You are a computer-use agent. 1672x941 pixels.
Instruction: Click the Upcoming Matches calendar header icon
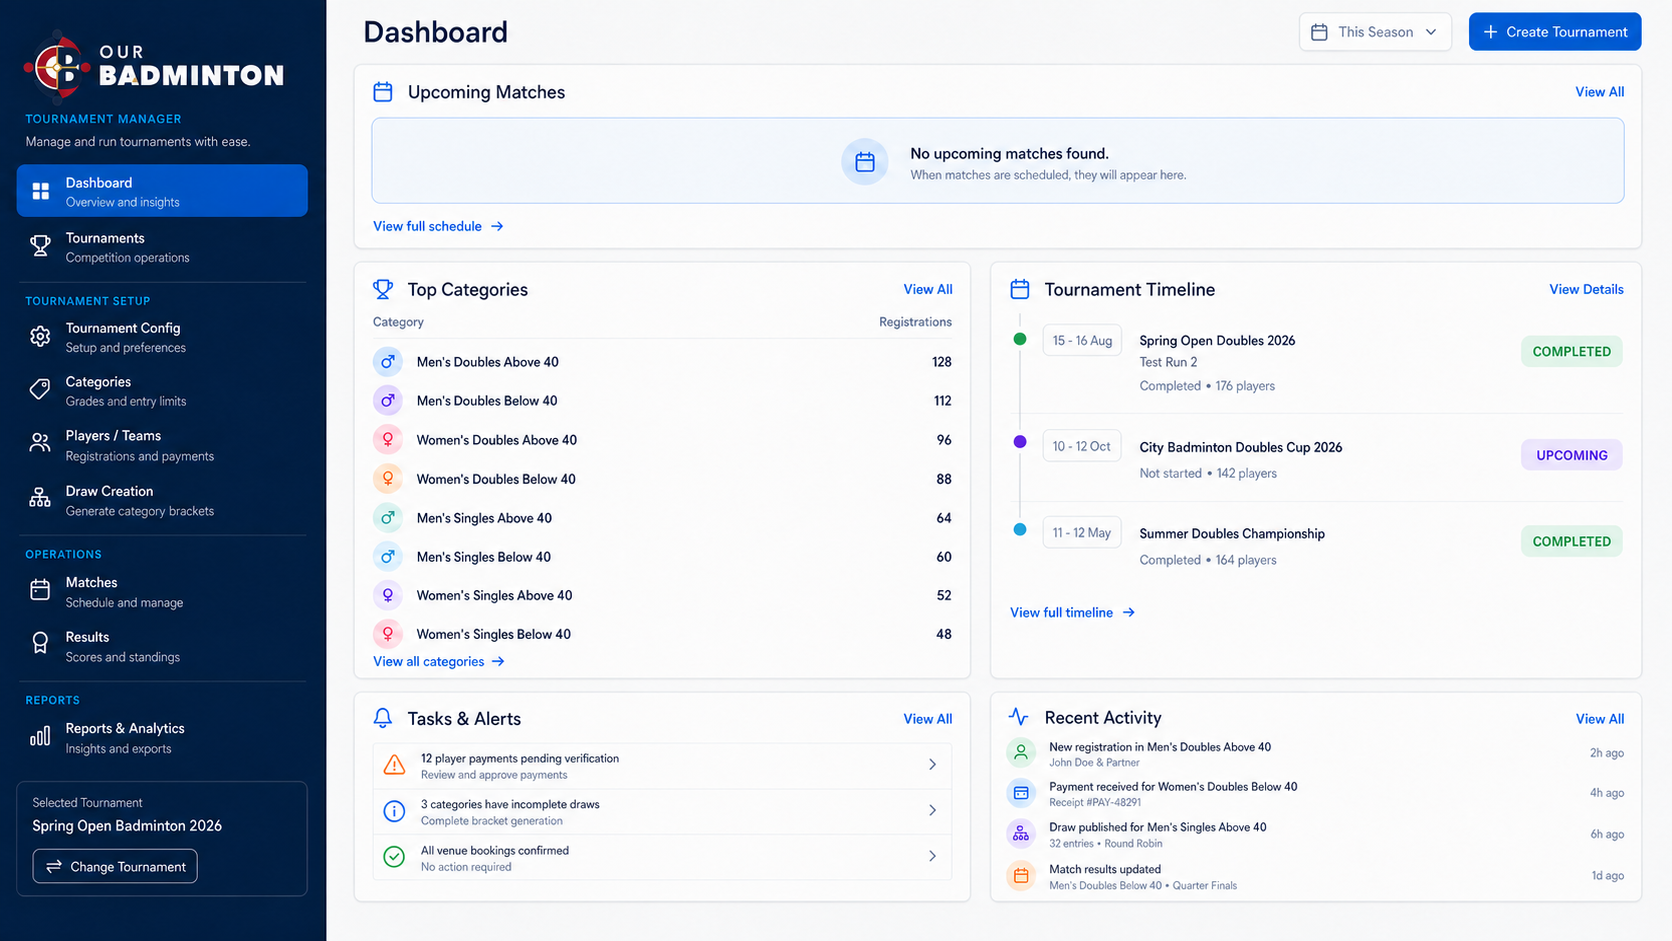point(383,92)
